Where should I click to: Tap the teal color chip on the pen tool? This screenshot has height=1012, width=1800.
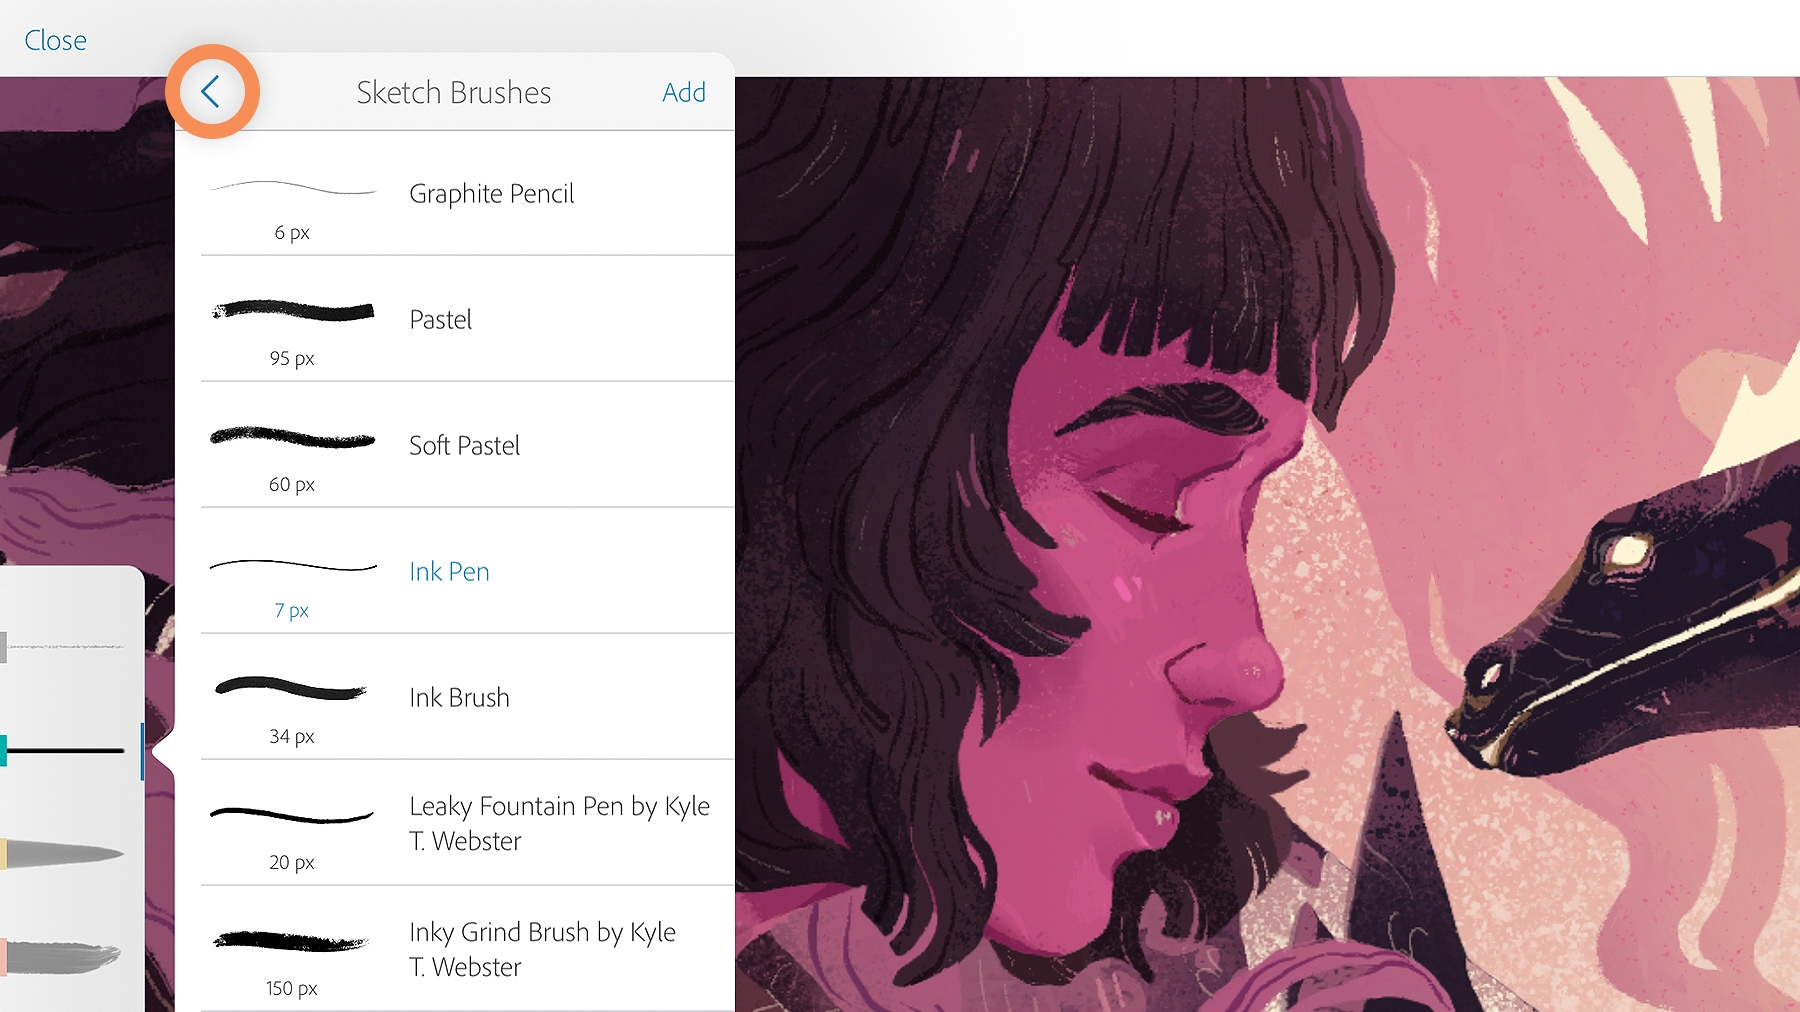click(4, 750)
